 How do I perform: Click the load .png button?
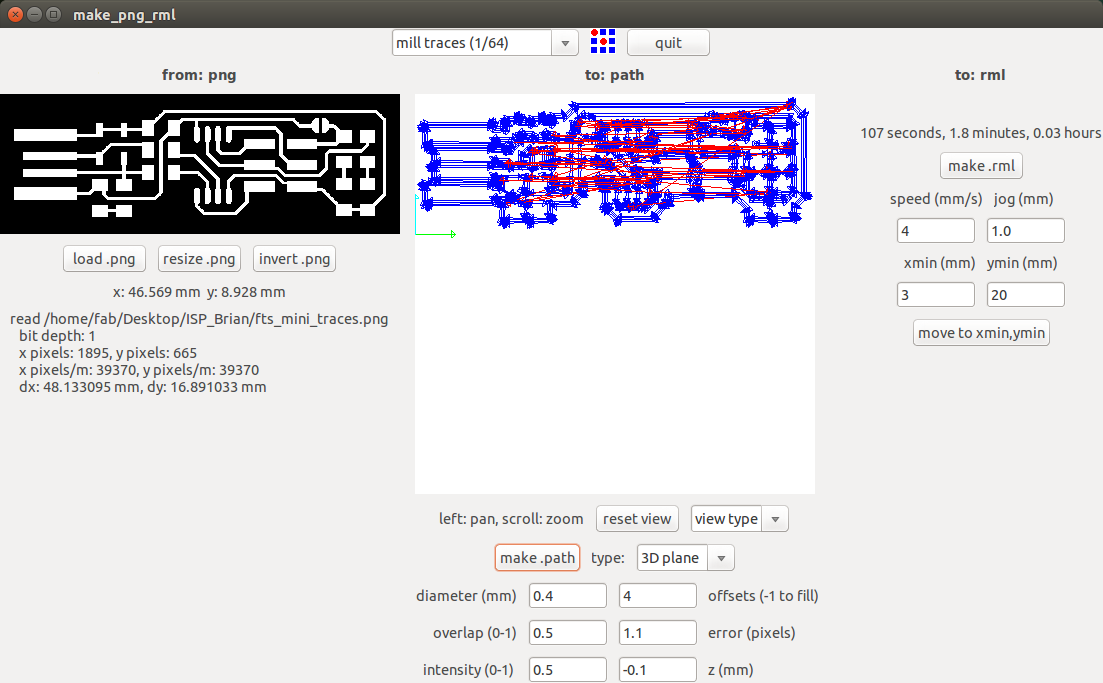[104, 259]
